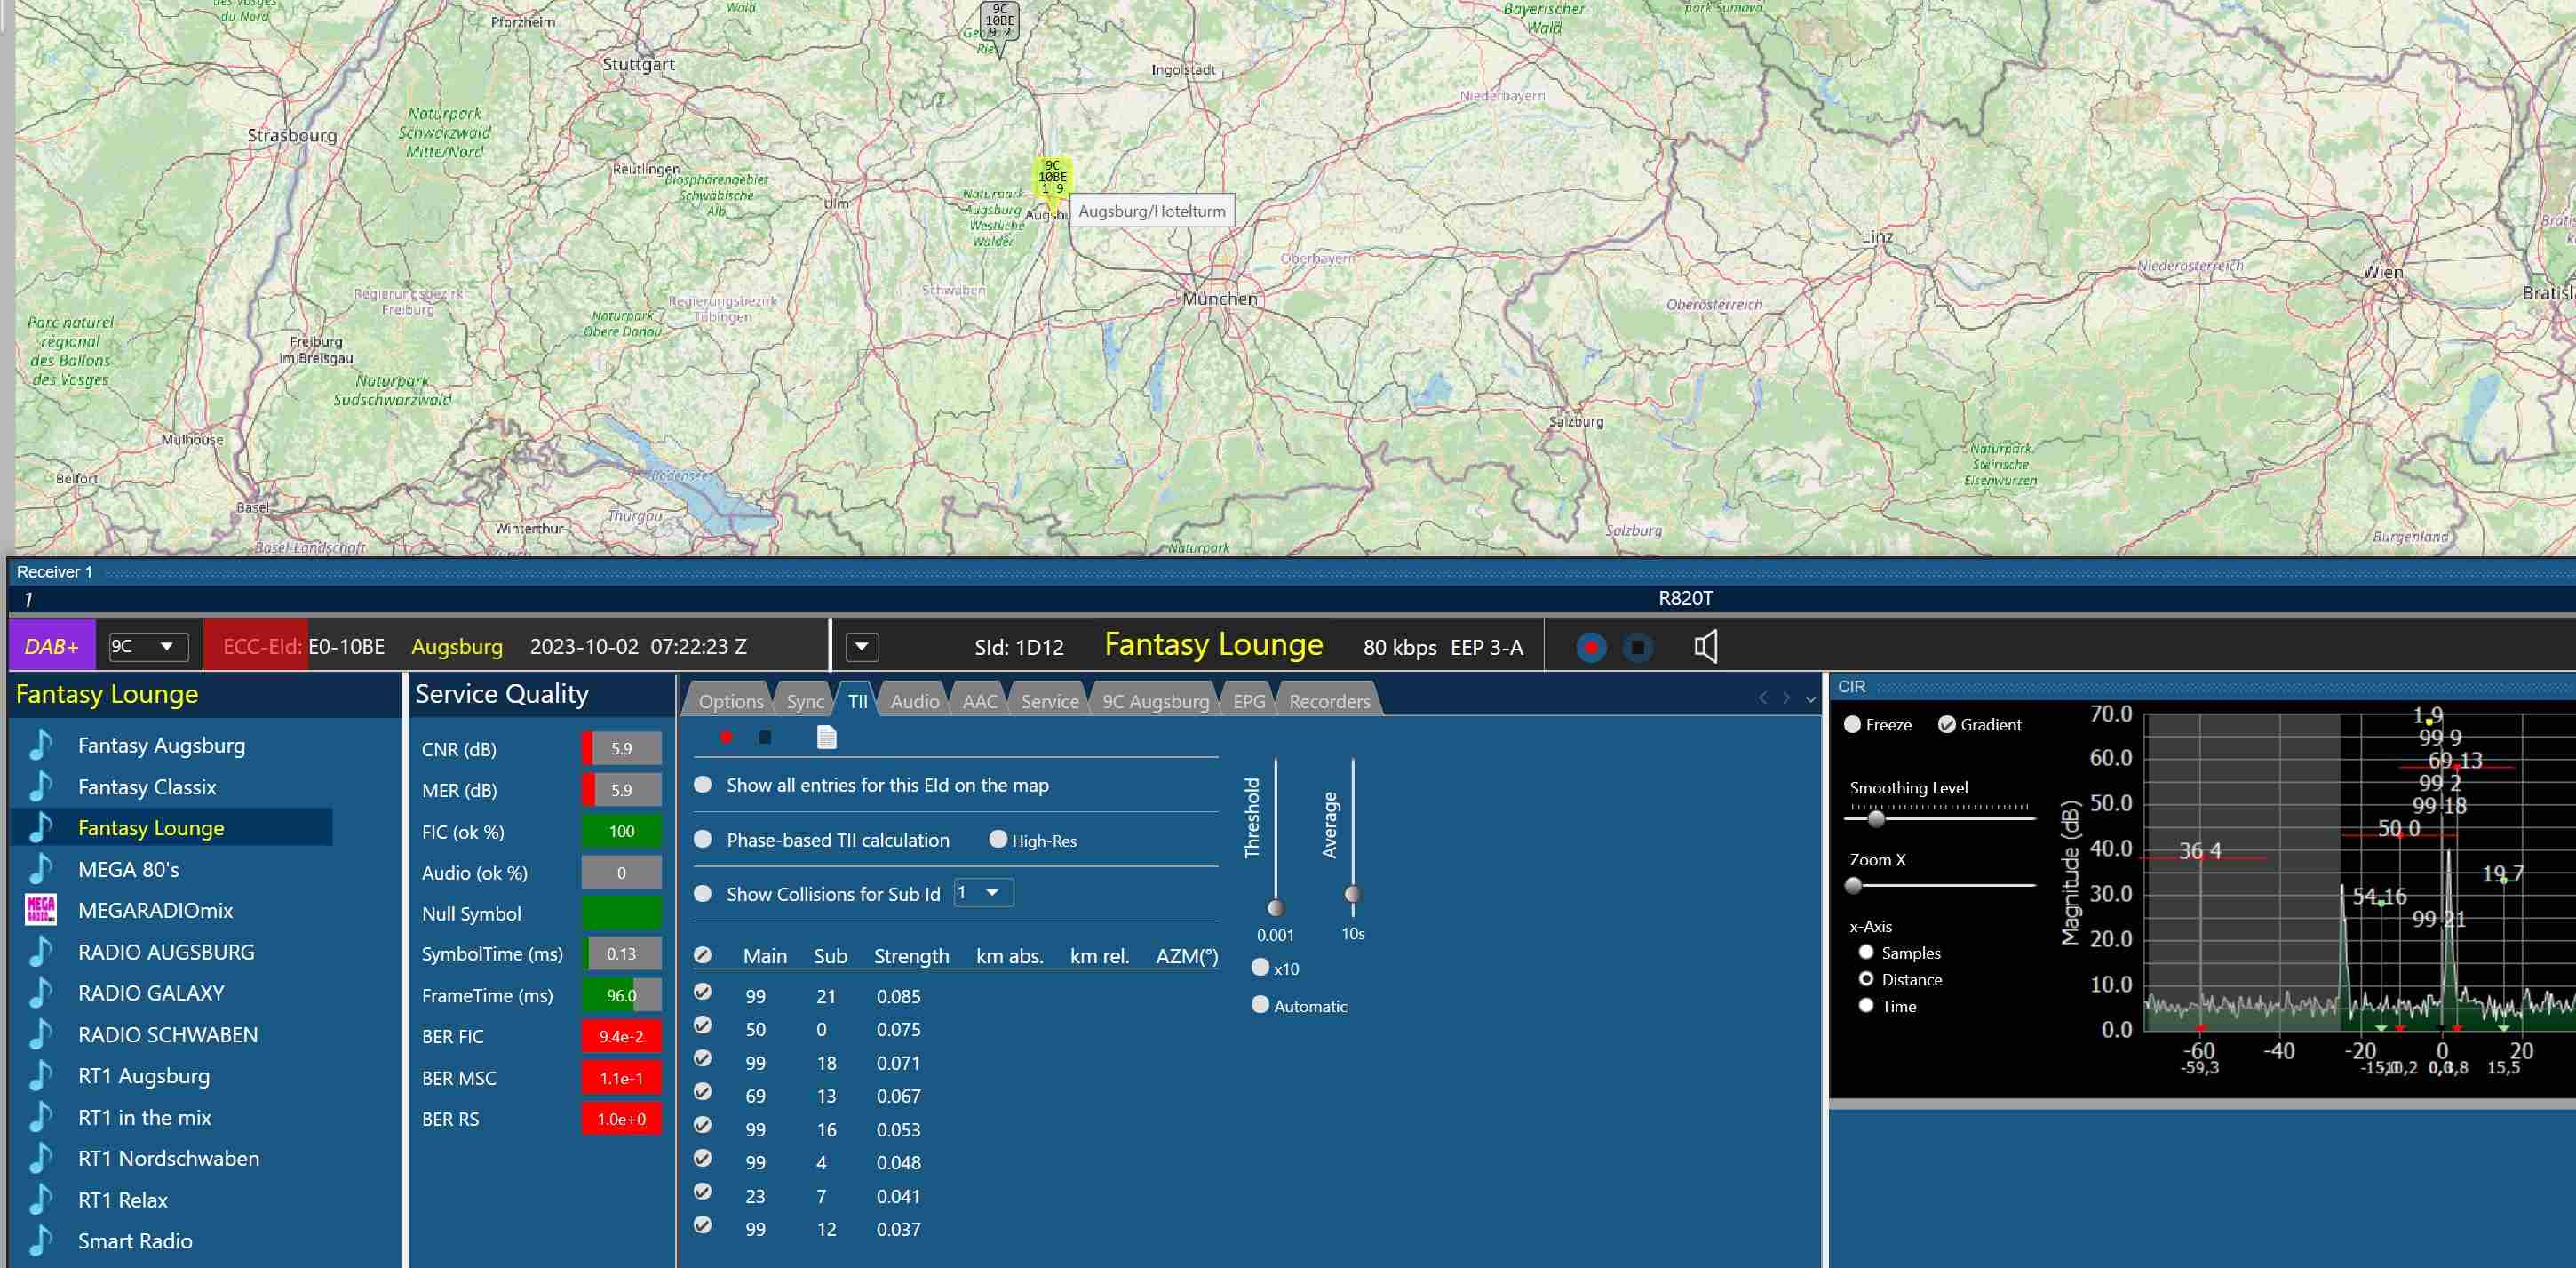2576x1268 pixels.
Task: Click the music note icon beside RT1 Relax
Action: pos(40,1200)
